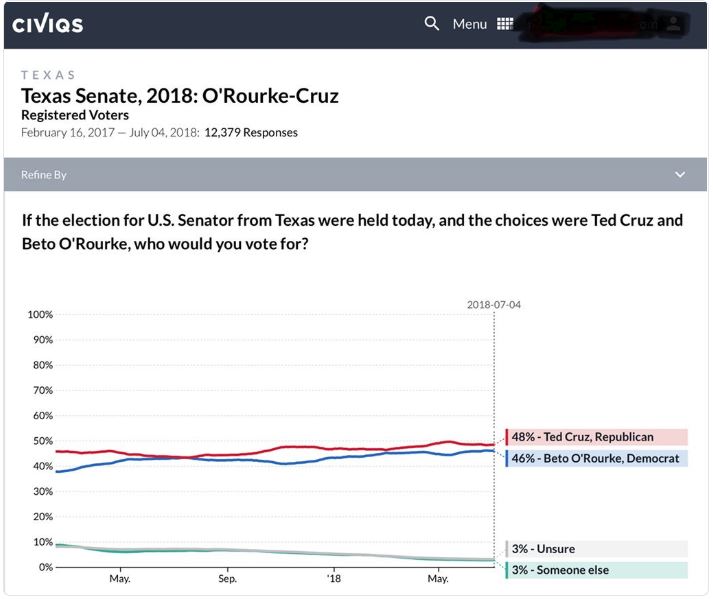This screenshot has height=599, width=713.
Task: Click the 12,379 Responses text
Action: (251, 132)
